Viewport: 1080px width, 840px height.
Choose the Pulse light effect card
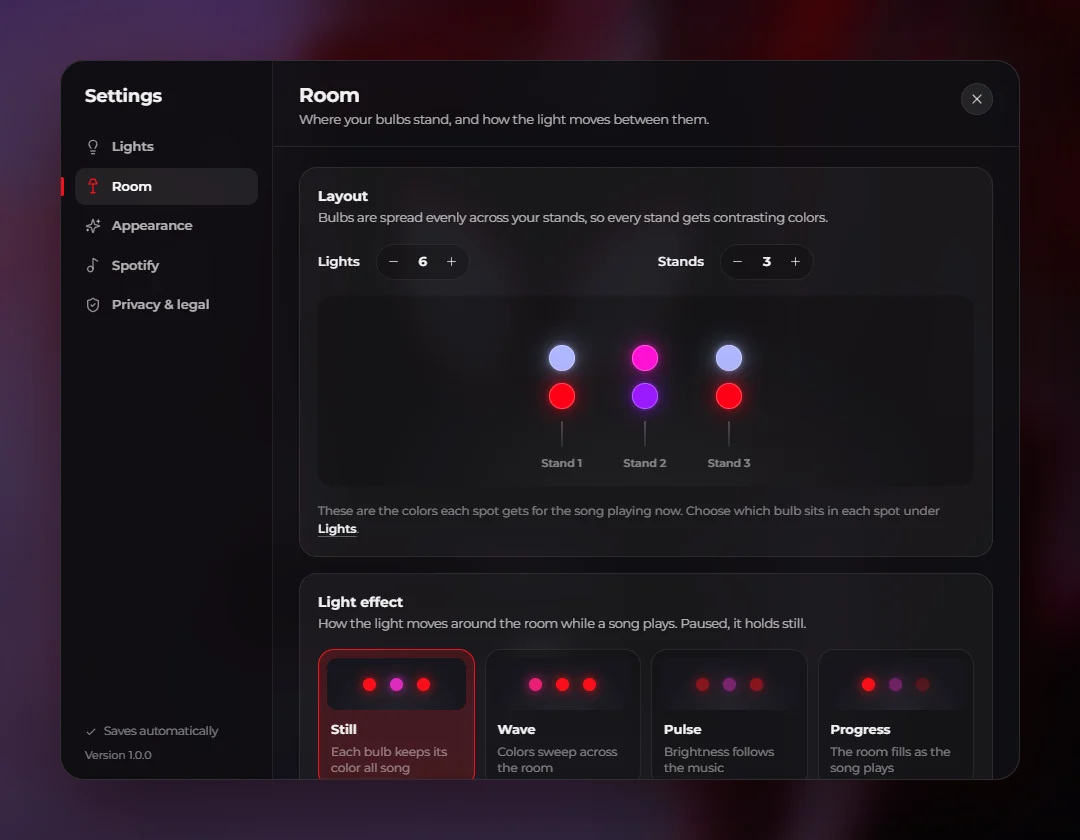[729, 714]
